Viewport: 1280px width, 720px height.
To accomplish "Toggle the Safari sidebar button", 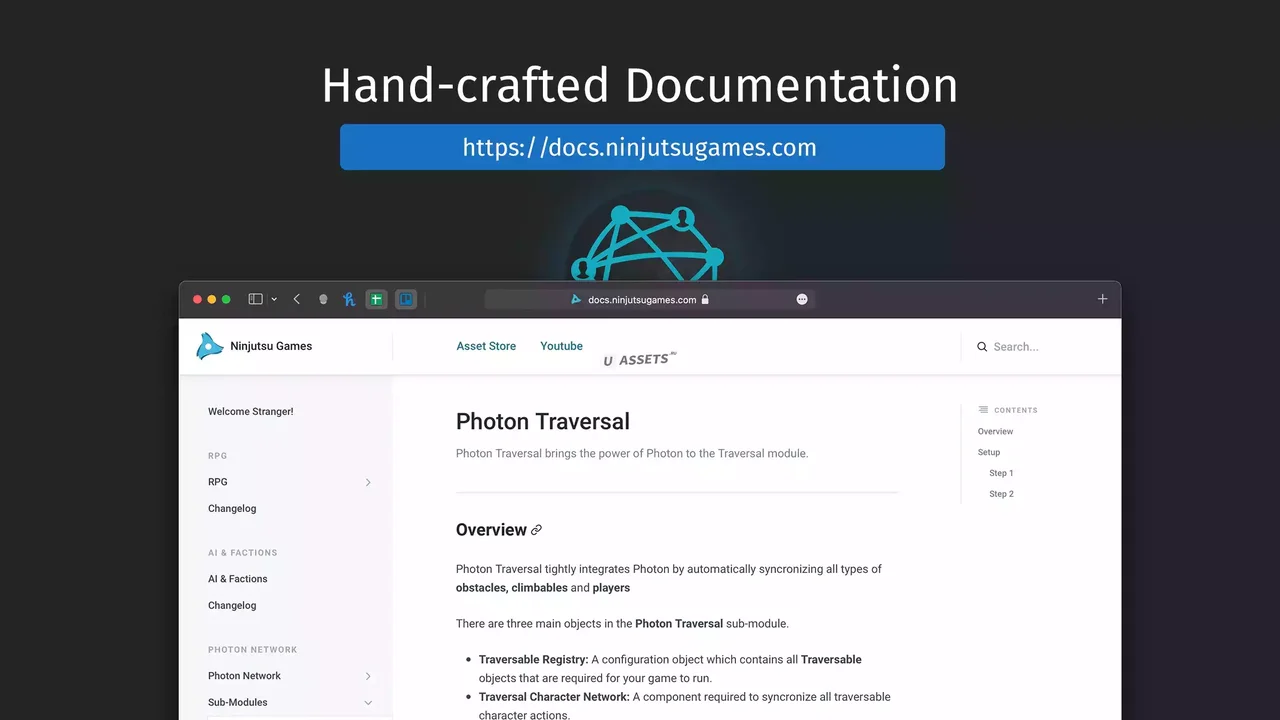I will pyautogui.click(x=255, y=299).
